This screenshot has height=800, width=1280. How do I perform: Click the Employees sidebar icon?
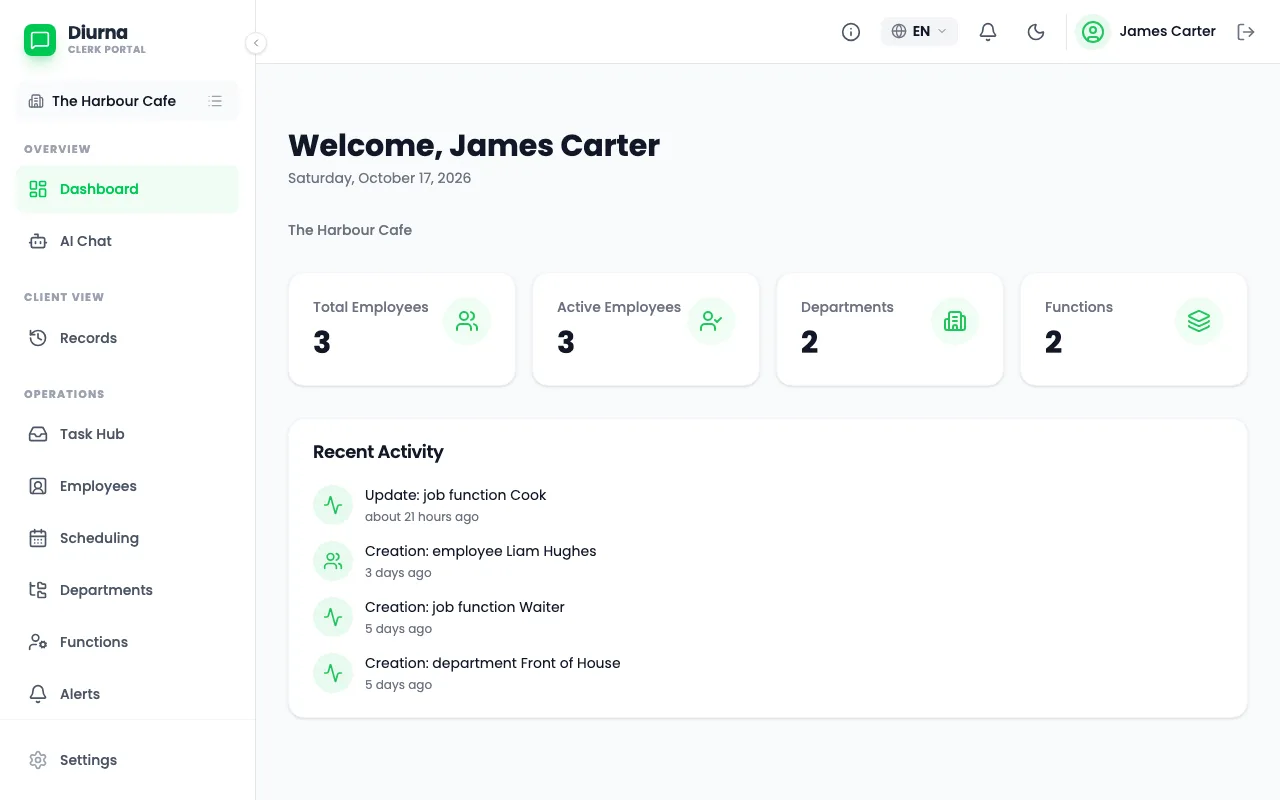click(38, 486)
